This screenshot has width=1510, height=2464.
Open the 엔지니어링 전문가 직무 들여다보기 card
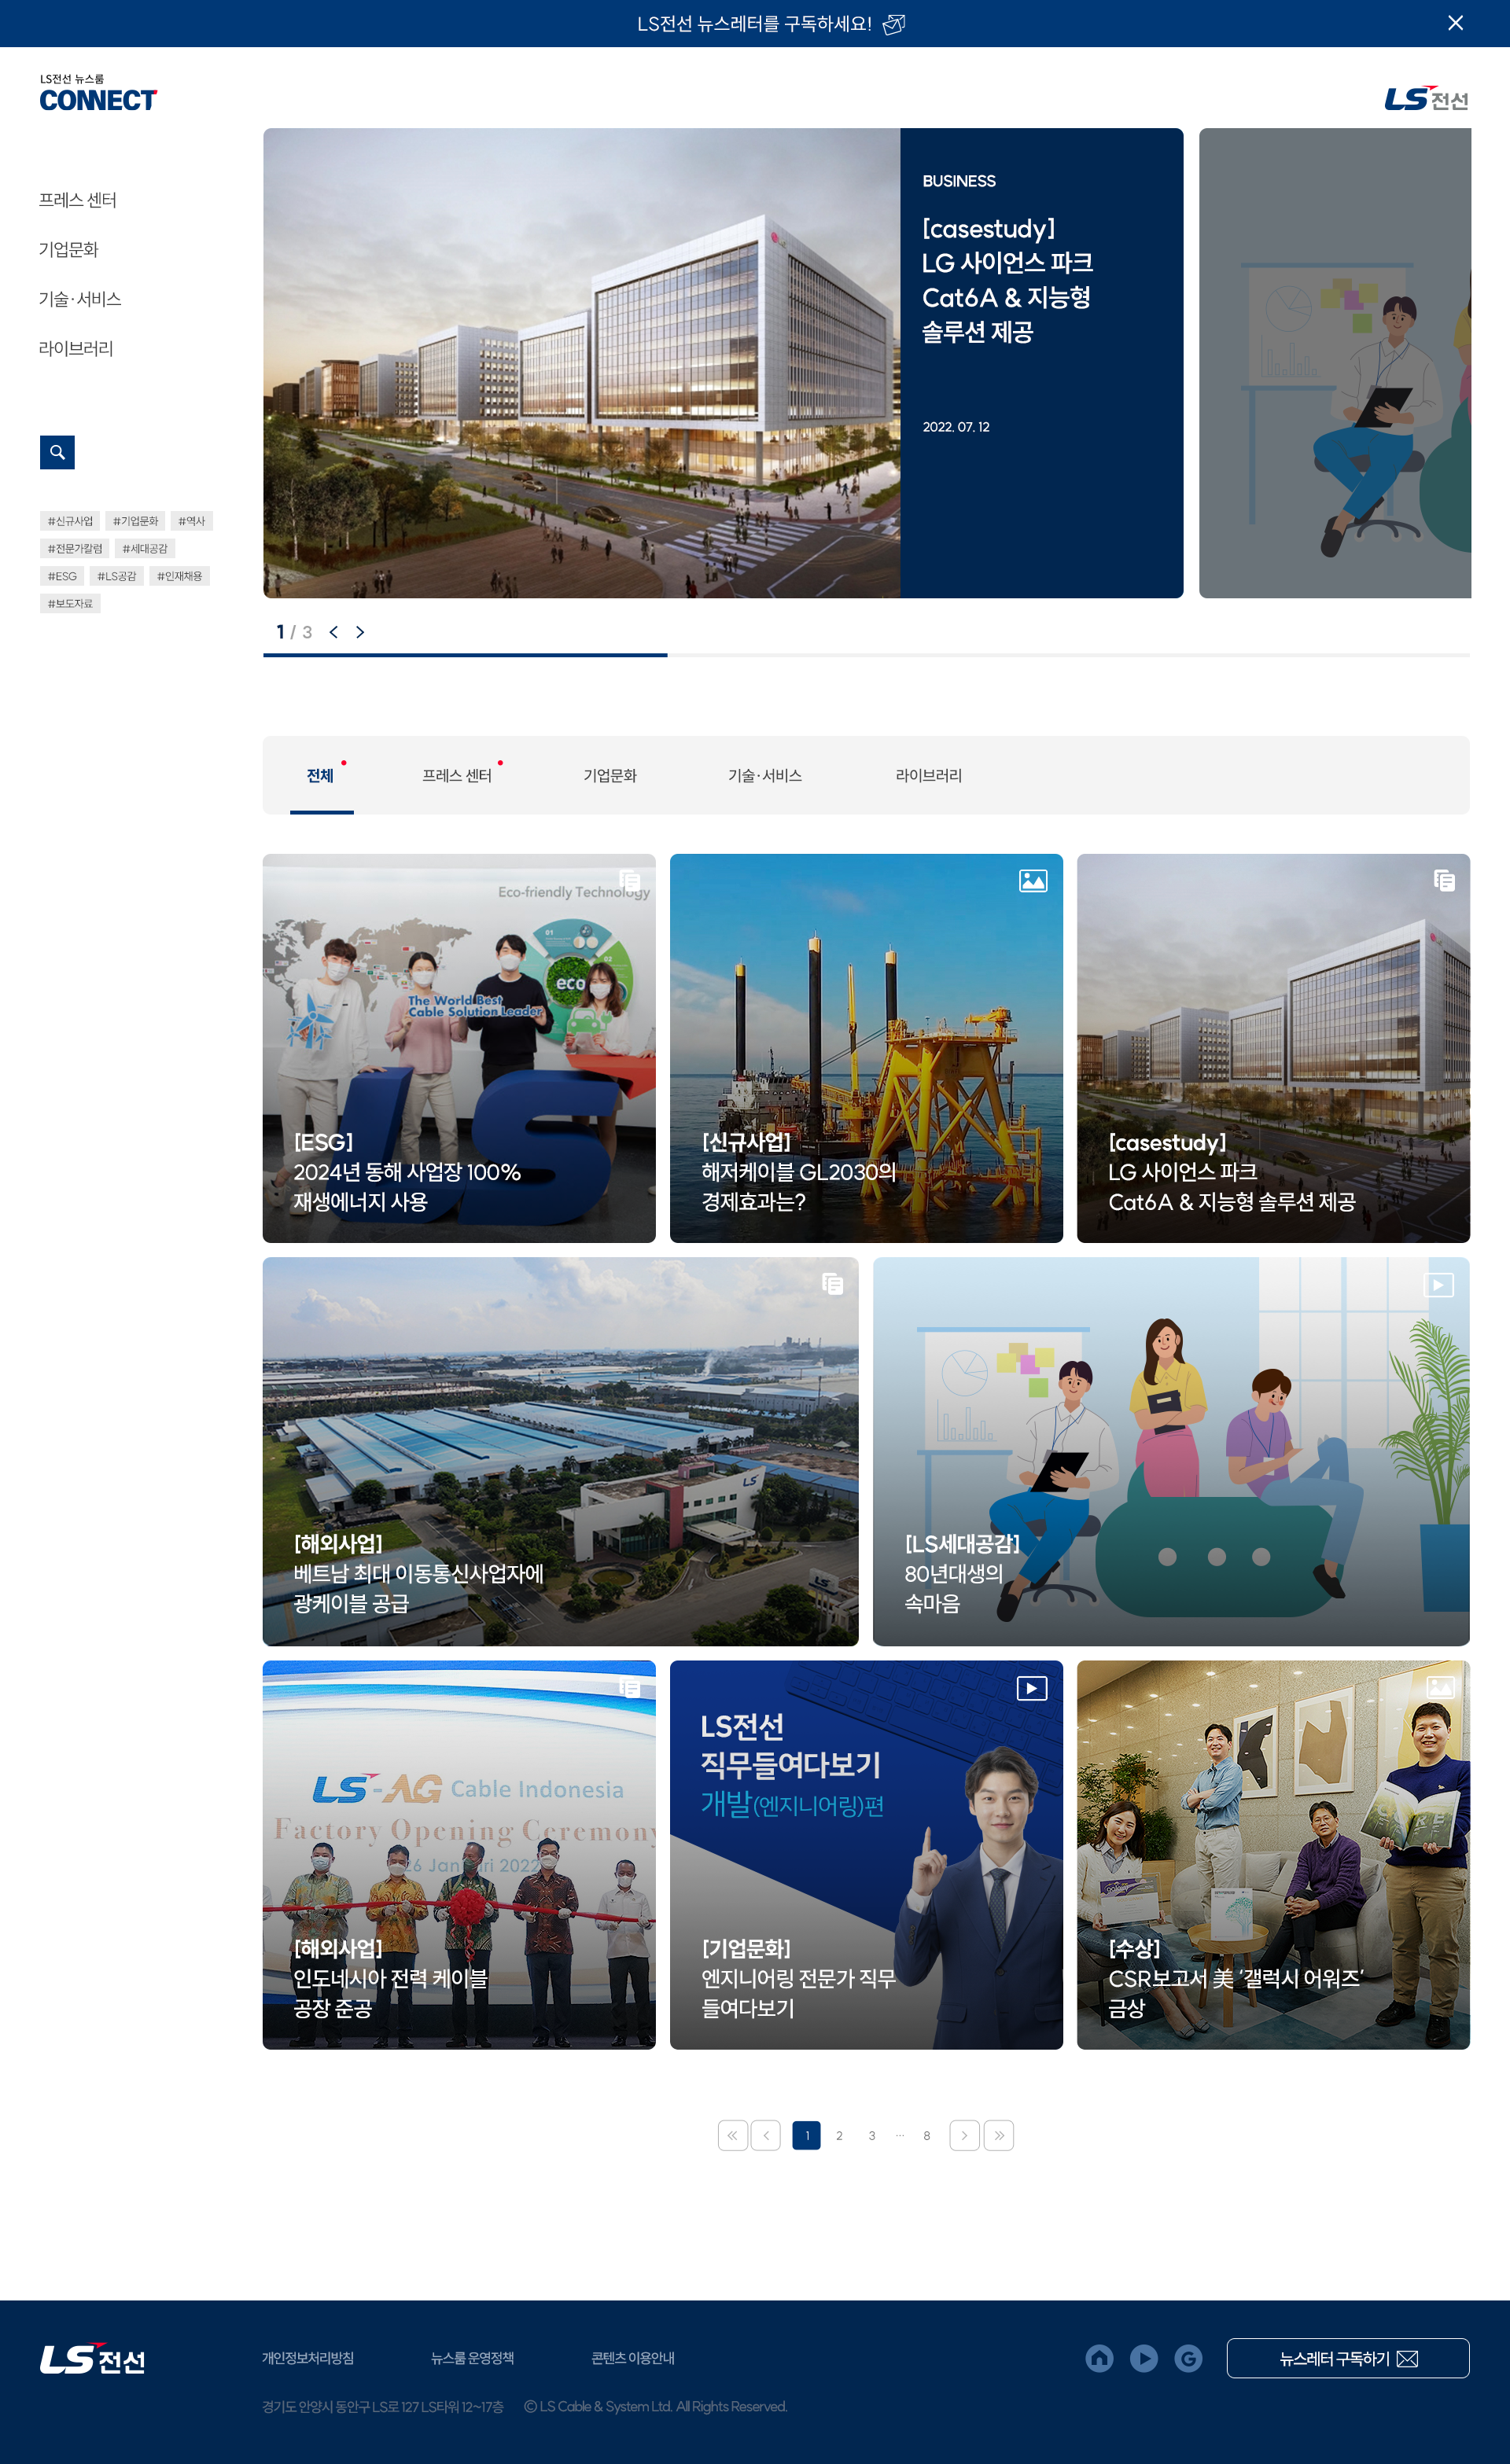(x=866, y=1855)
